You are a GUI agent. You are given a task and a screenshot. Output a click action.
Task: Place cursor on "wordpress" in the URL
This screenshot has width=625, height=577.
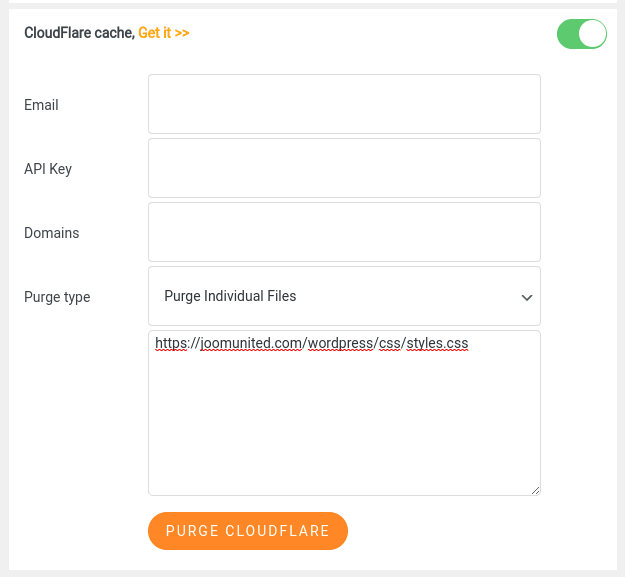(339, 344)
